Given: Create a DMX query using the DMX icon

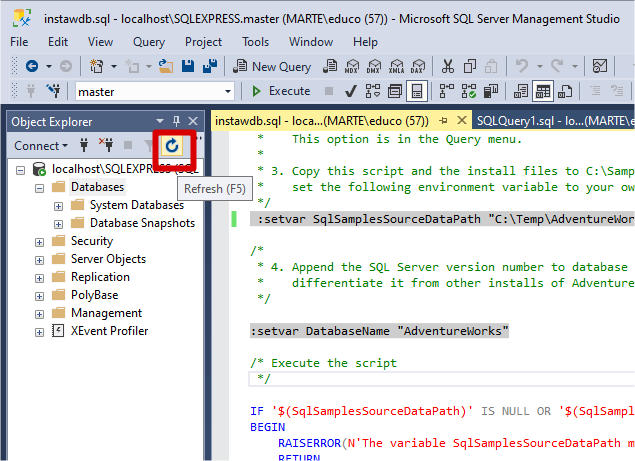Looking at the screenshot, I should click(374, 66).
